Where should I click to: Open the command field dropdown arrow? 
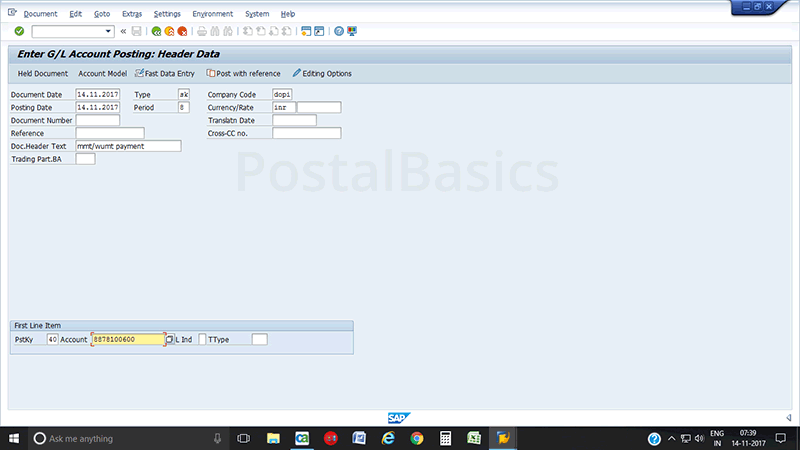[x=109, y=31]
